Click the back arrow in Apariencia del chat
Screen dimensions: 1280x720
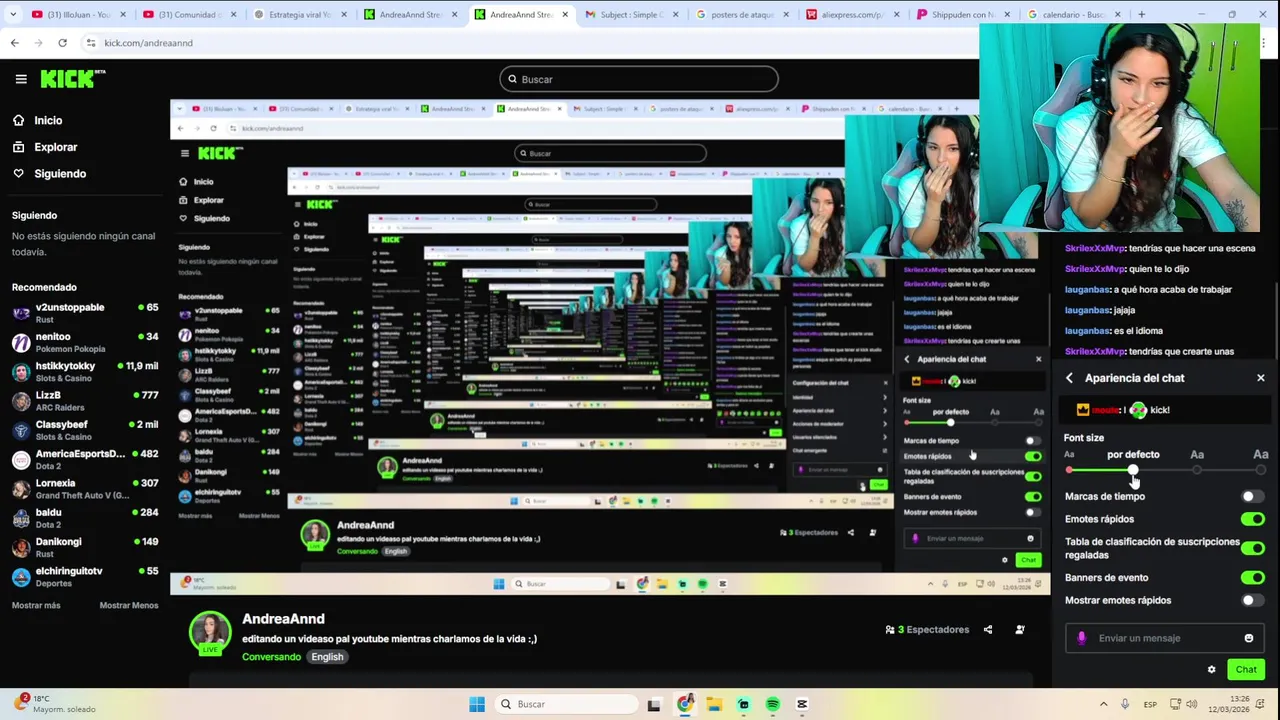click(x=1069, y=378)
